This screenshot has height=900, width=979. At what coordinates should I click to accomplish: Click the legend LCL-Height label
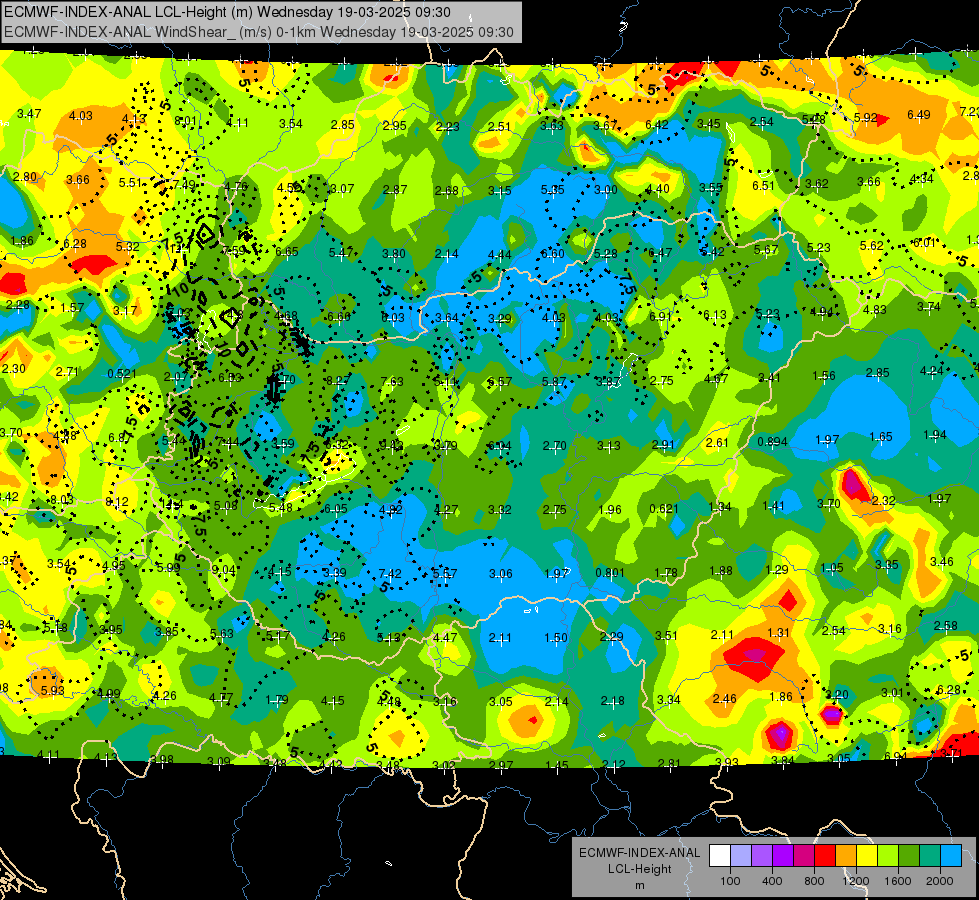tap(640, 869)
